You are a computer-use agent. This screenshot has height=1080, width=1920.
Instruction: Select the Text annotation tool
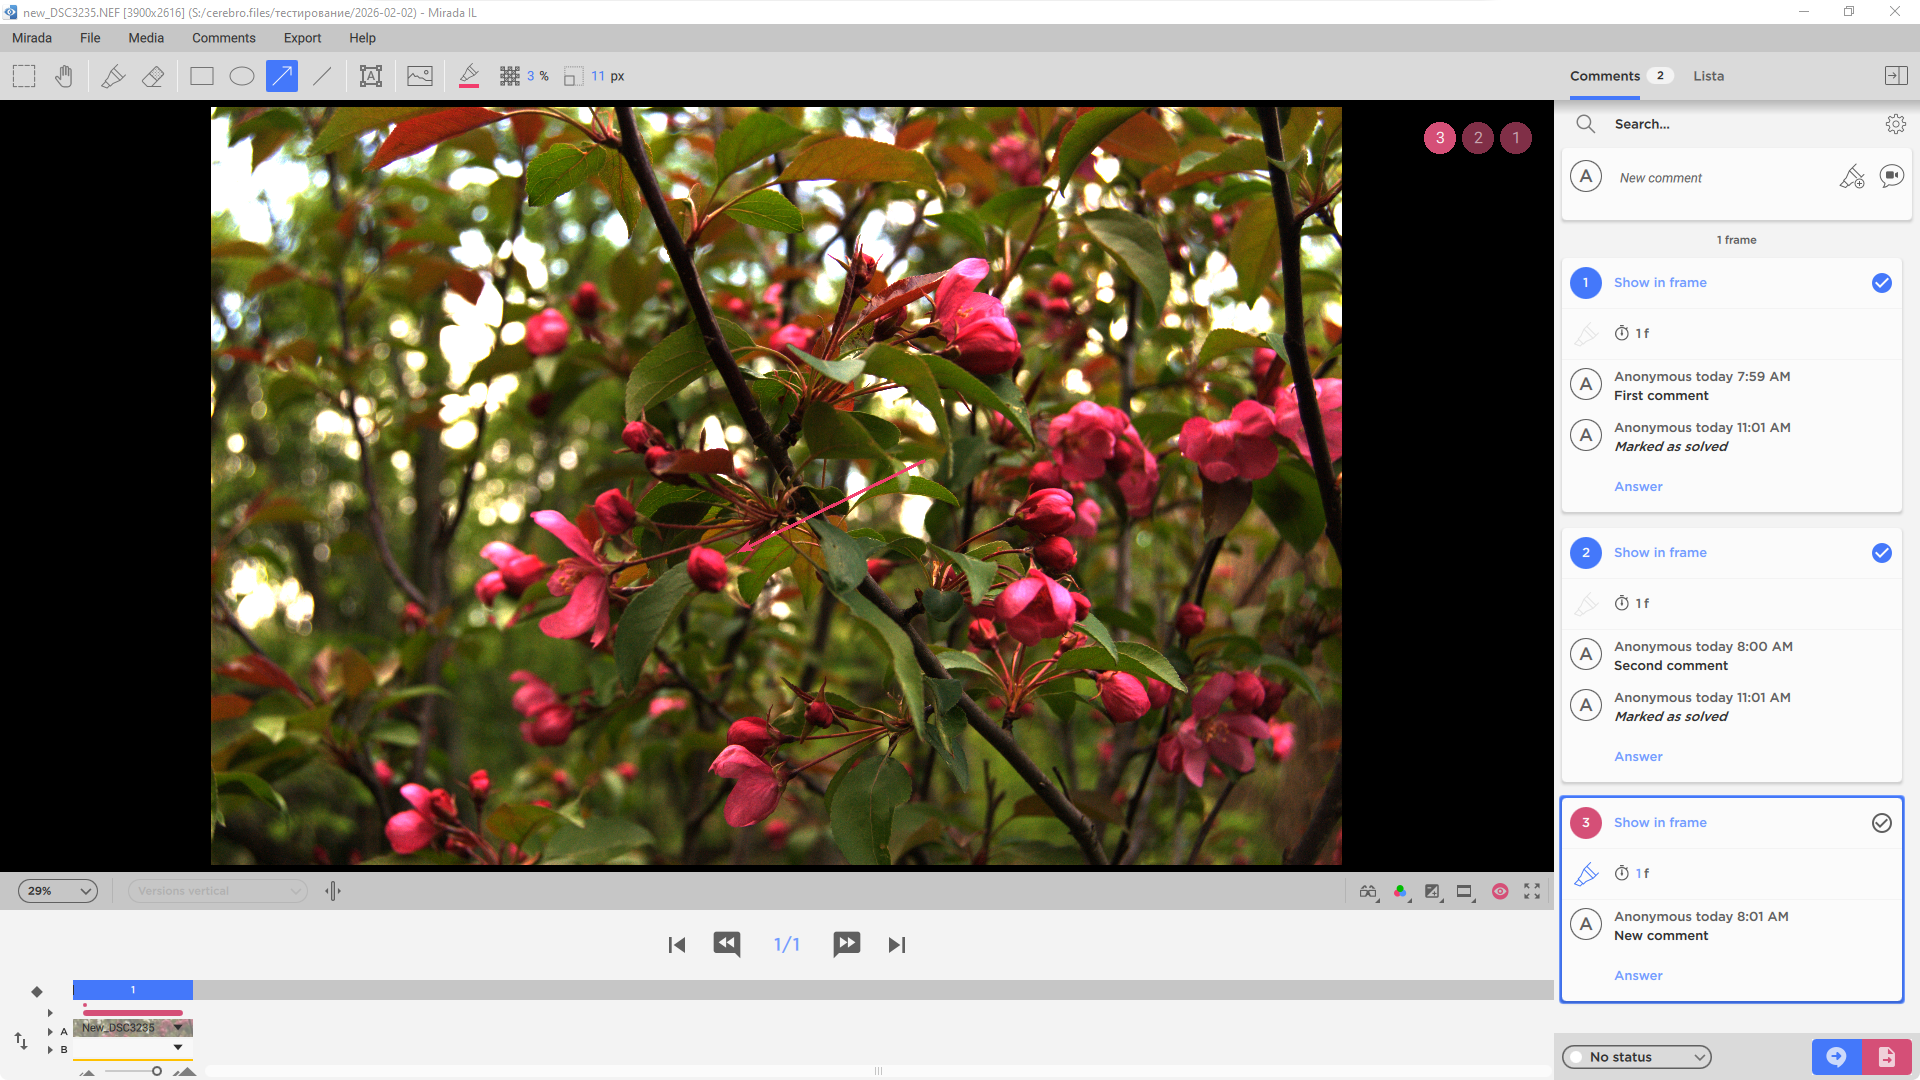pyautogui.click(x=371, y=76)
